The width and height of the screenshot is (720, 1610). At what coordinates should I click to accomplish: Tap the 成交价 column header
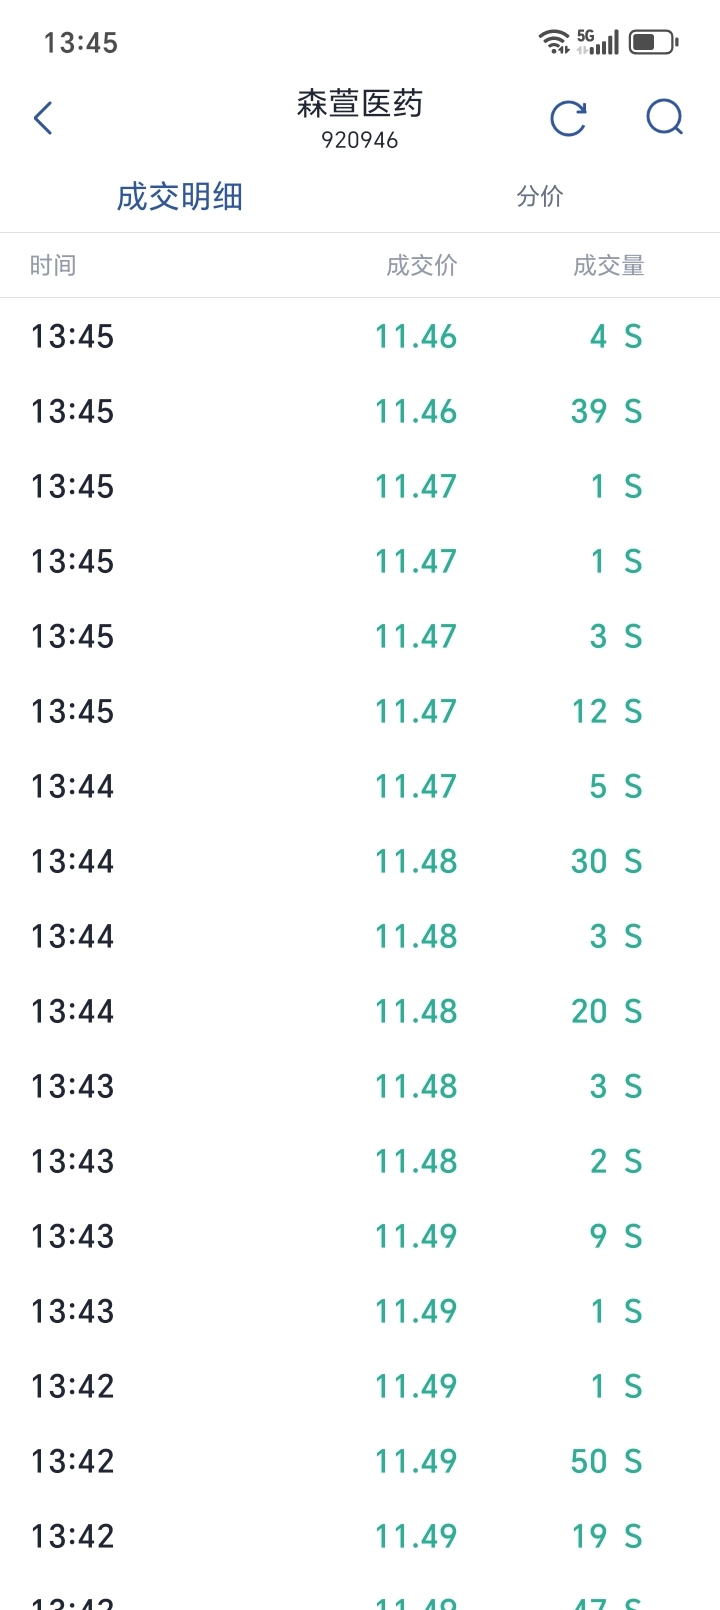422,265
